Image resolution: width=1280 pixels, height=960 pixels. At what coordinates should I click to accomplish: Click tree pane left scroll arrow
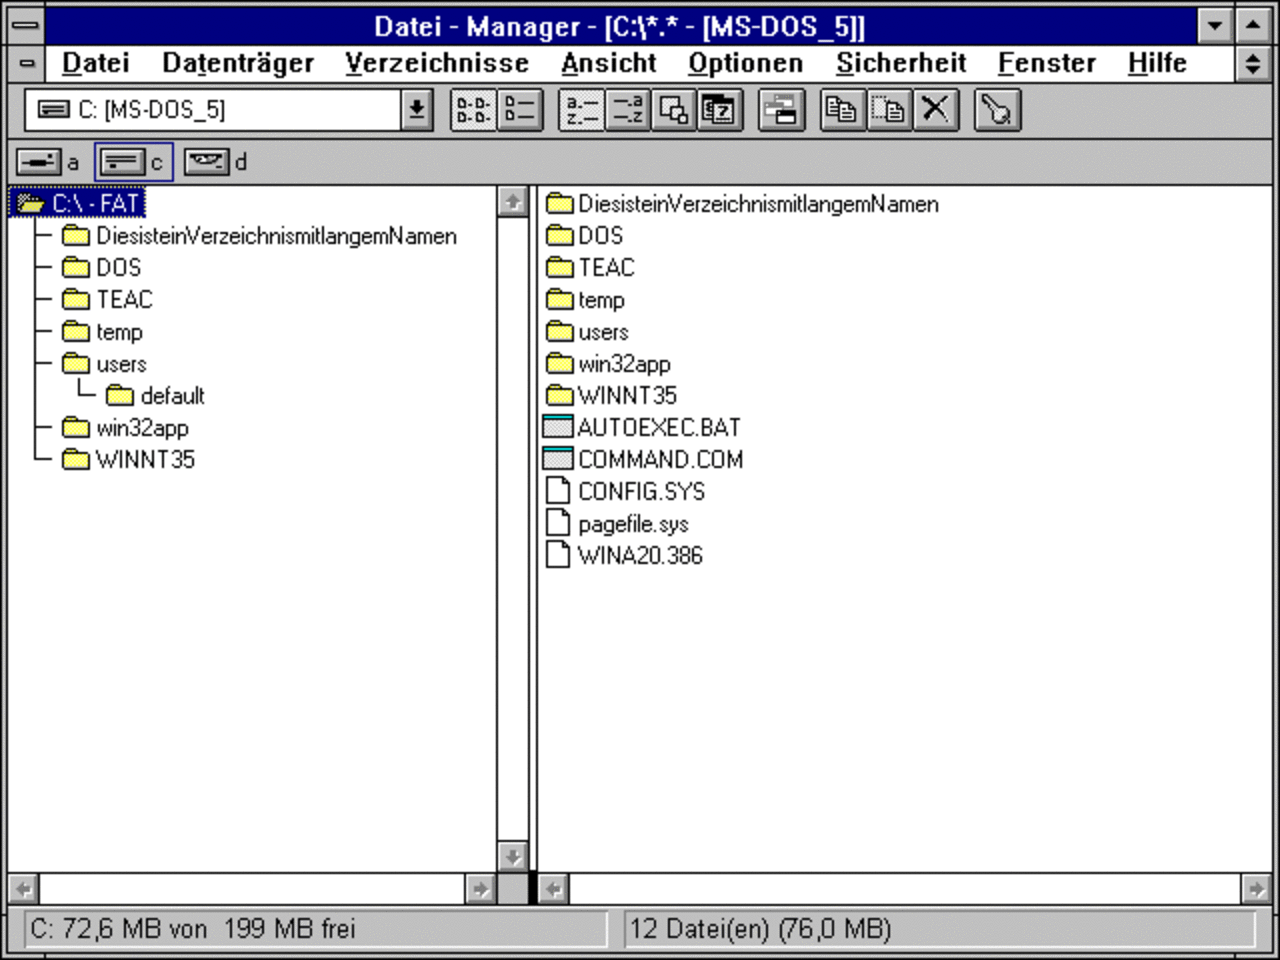[x=24, y=888]
